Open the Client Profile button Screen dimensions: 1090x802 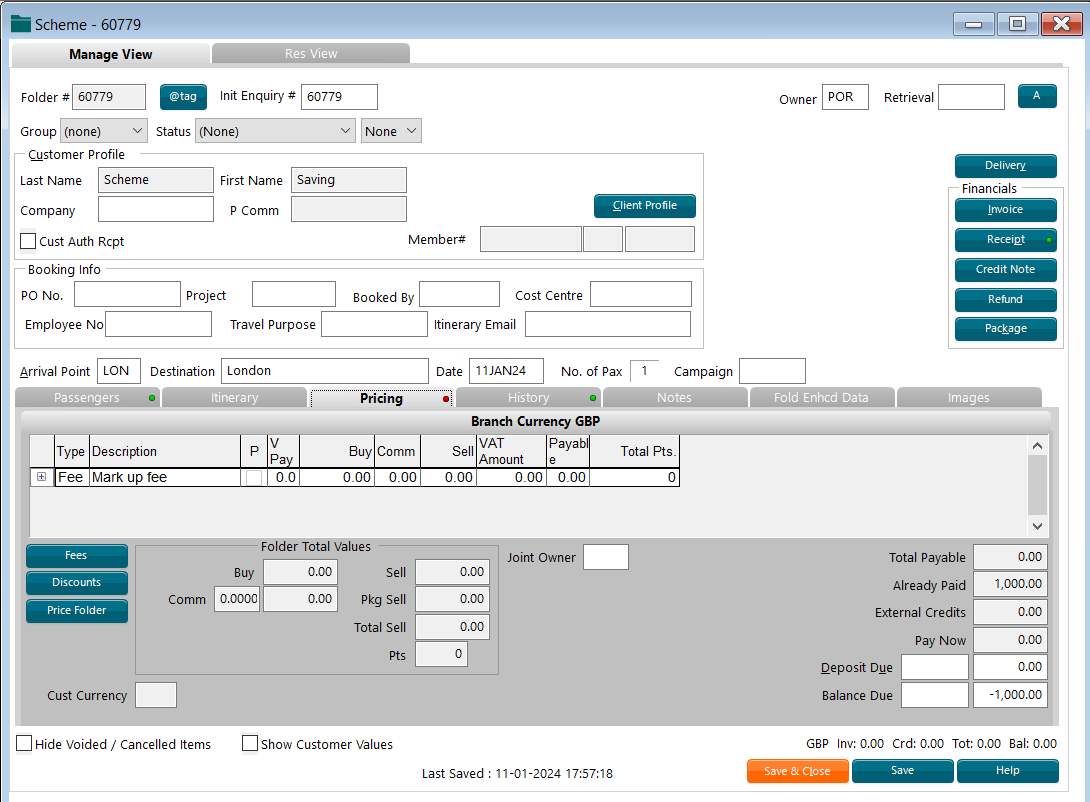click(x=644, y=206)
